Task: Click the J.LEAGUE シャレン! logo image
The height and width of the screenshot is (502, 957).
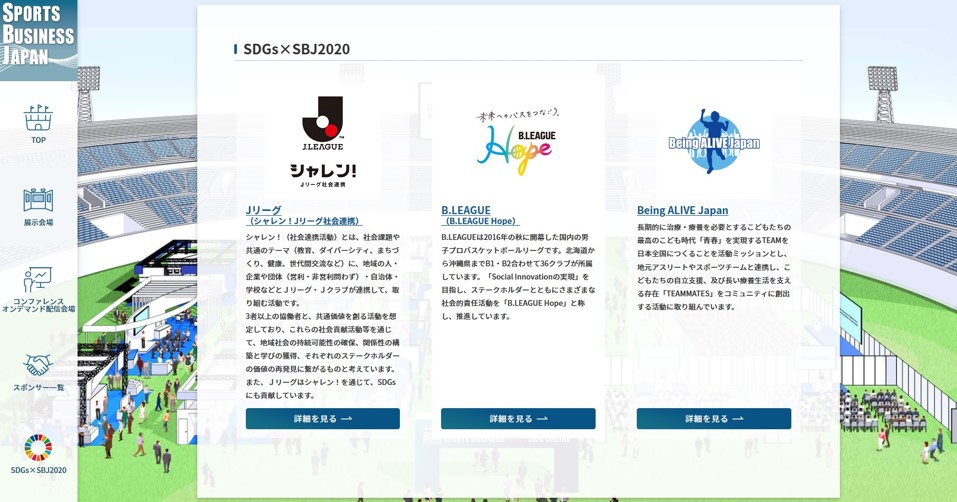Action: 323,142
